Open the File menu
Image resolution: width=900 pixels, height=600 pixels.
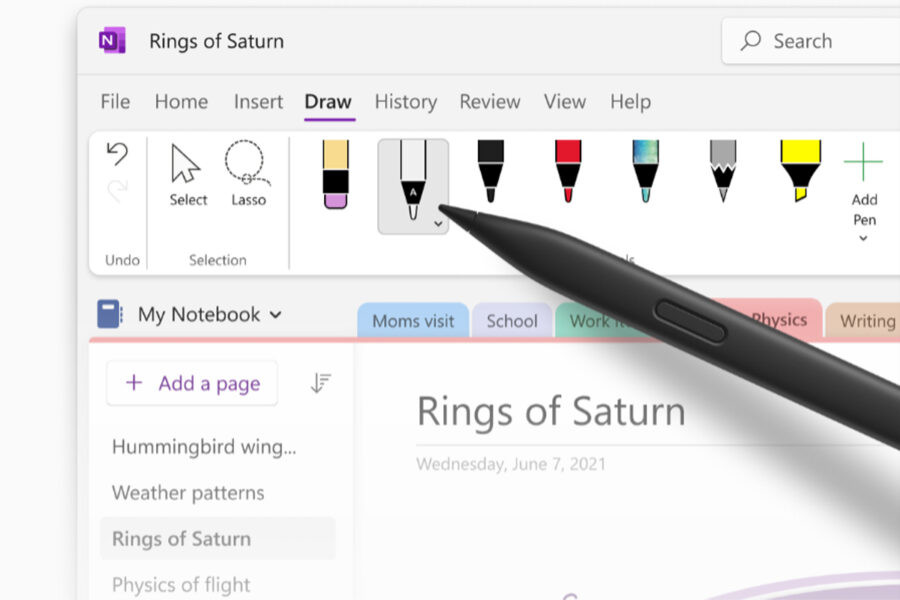pyautogui.click(x=115, y=102)
